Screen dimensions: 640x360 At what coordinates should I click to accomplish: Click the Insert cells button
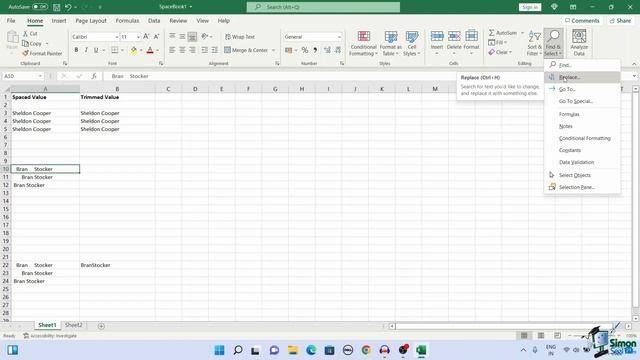tap(437, 42)
